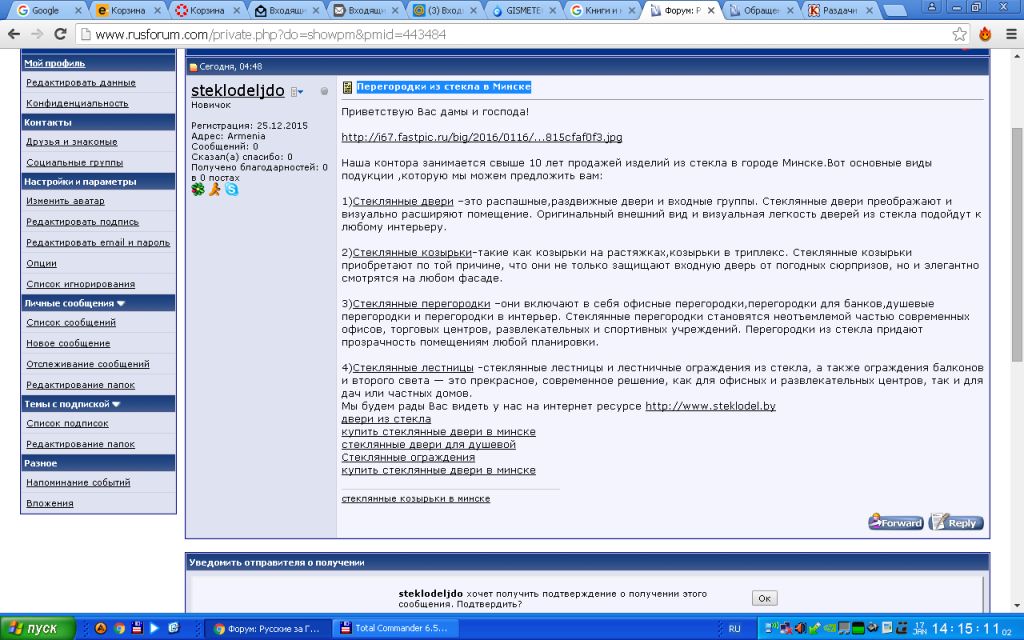Click the Skype icon in user profile
Image resolution: width=1024 pixels, height=640 pixels.
[232, 189]
